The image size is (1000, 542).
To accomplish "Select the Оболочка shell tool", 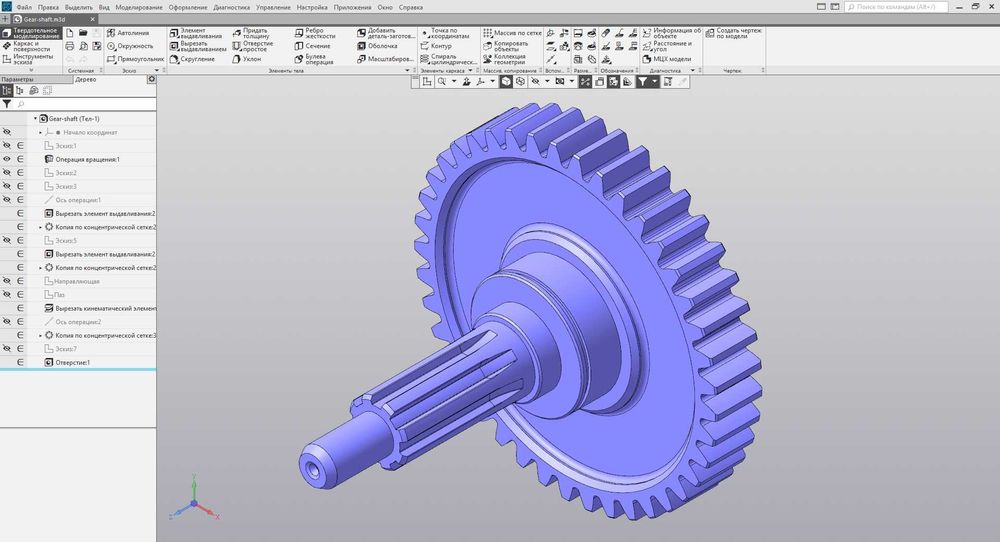I will [x=377, y=46].
